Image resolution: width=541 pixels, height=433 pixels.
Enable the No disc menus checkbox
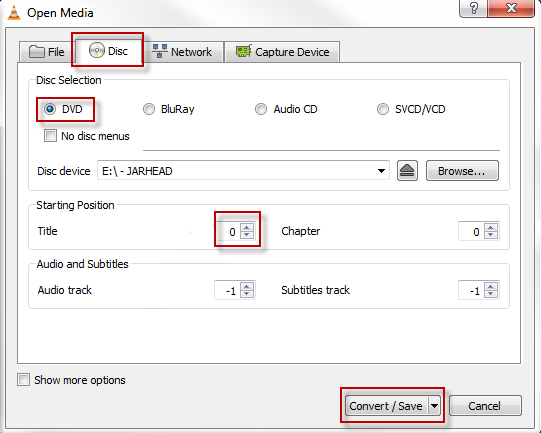[x=50, y=136]
